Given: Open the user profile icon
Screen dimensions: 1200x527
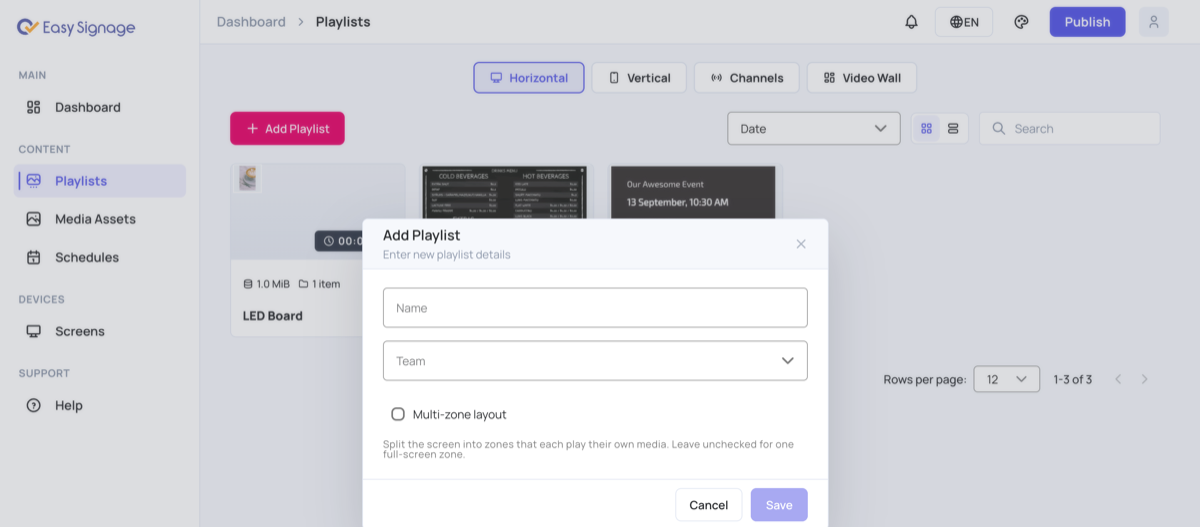Looking at the screenshot, I should click(1153, 22).
